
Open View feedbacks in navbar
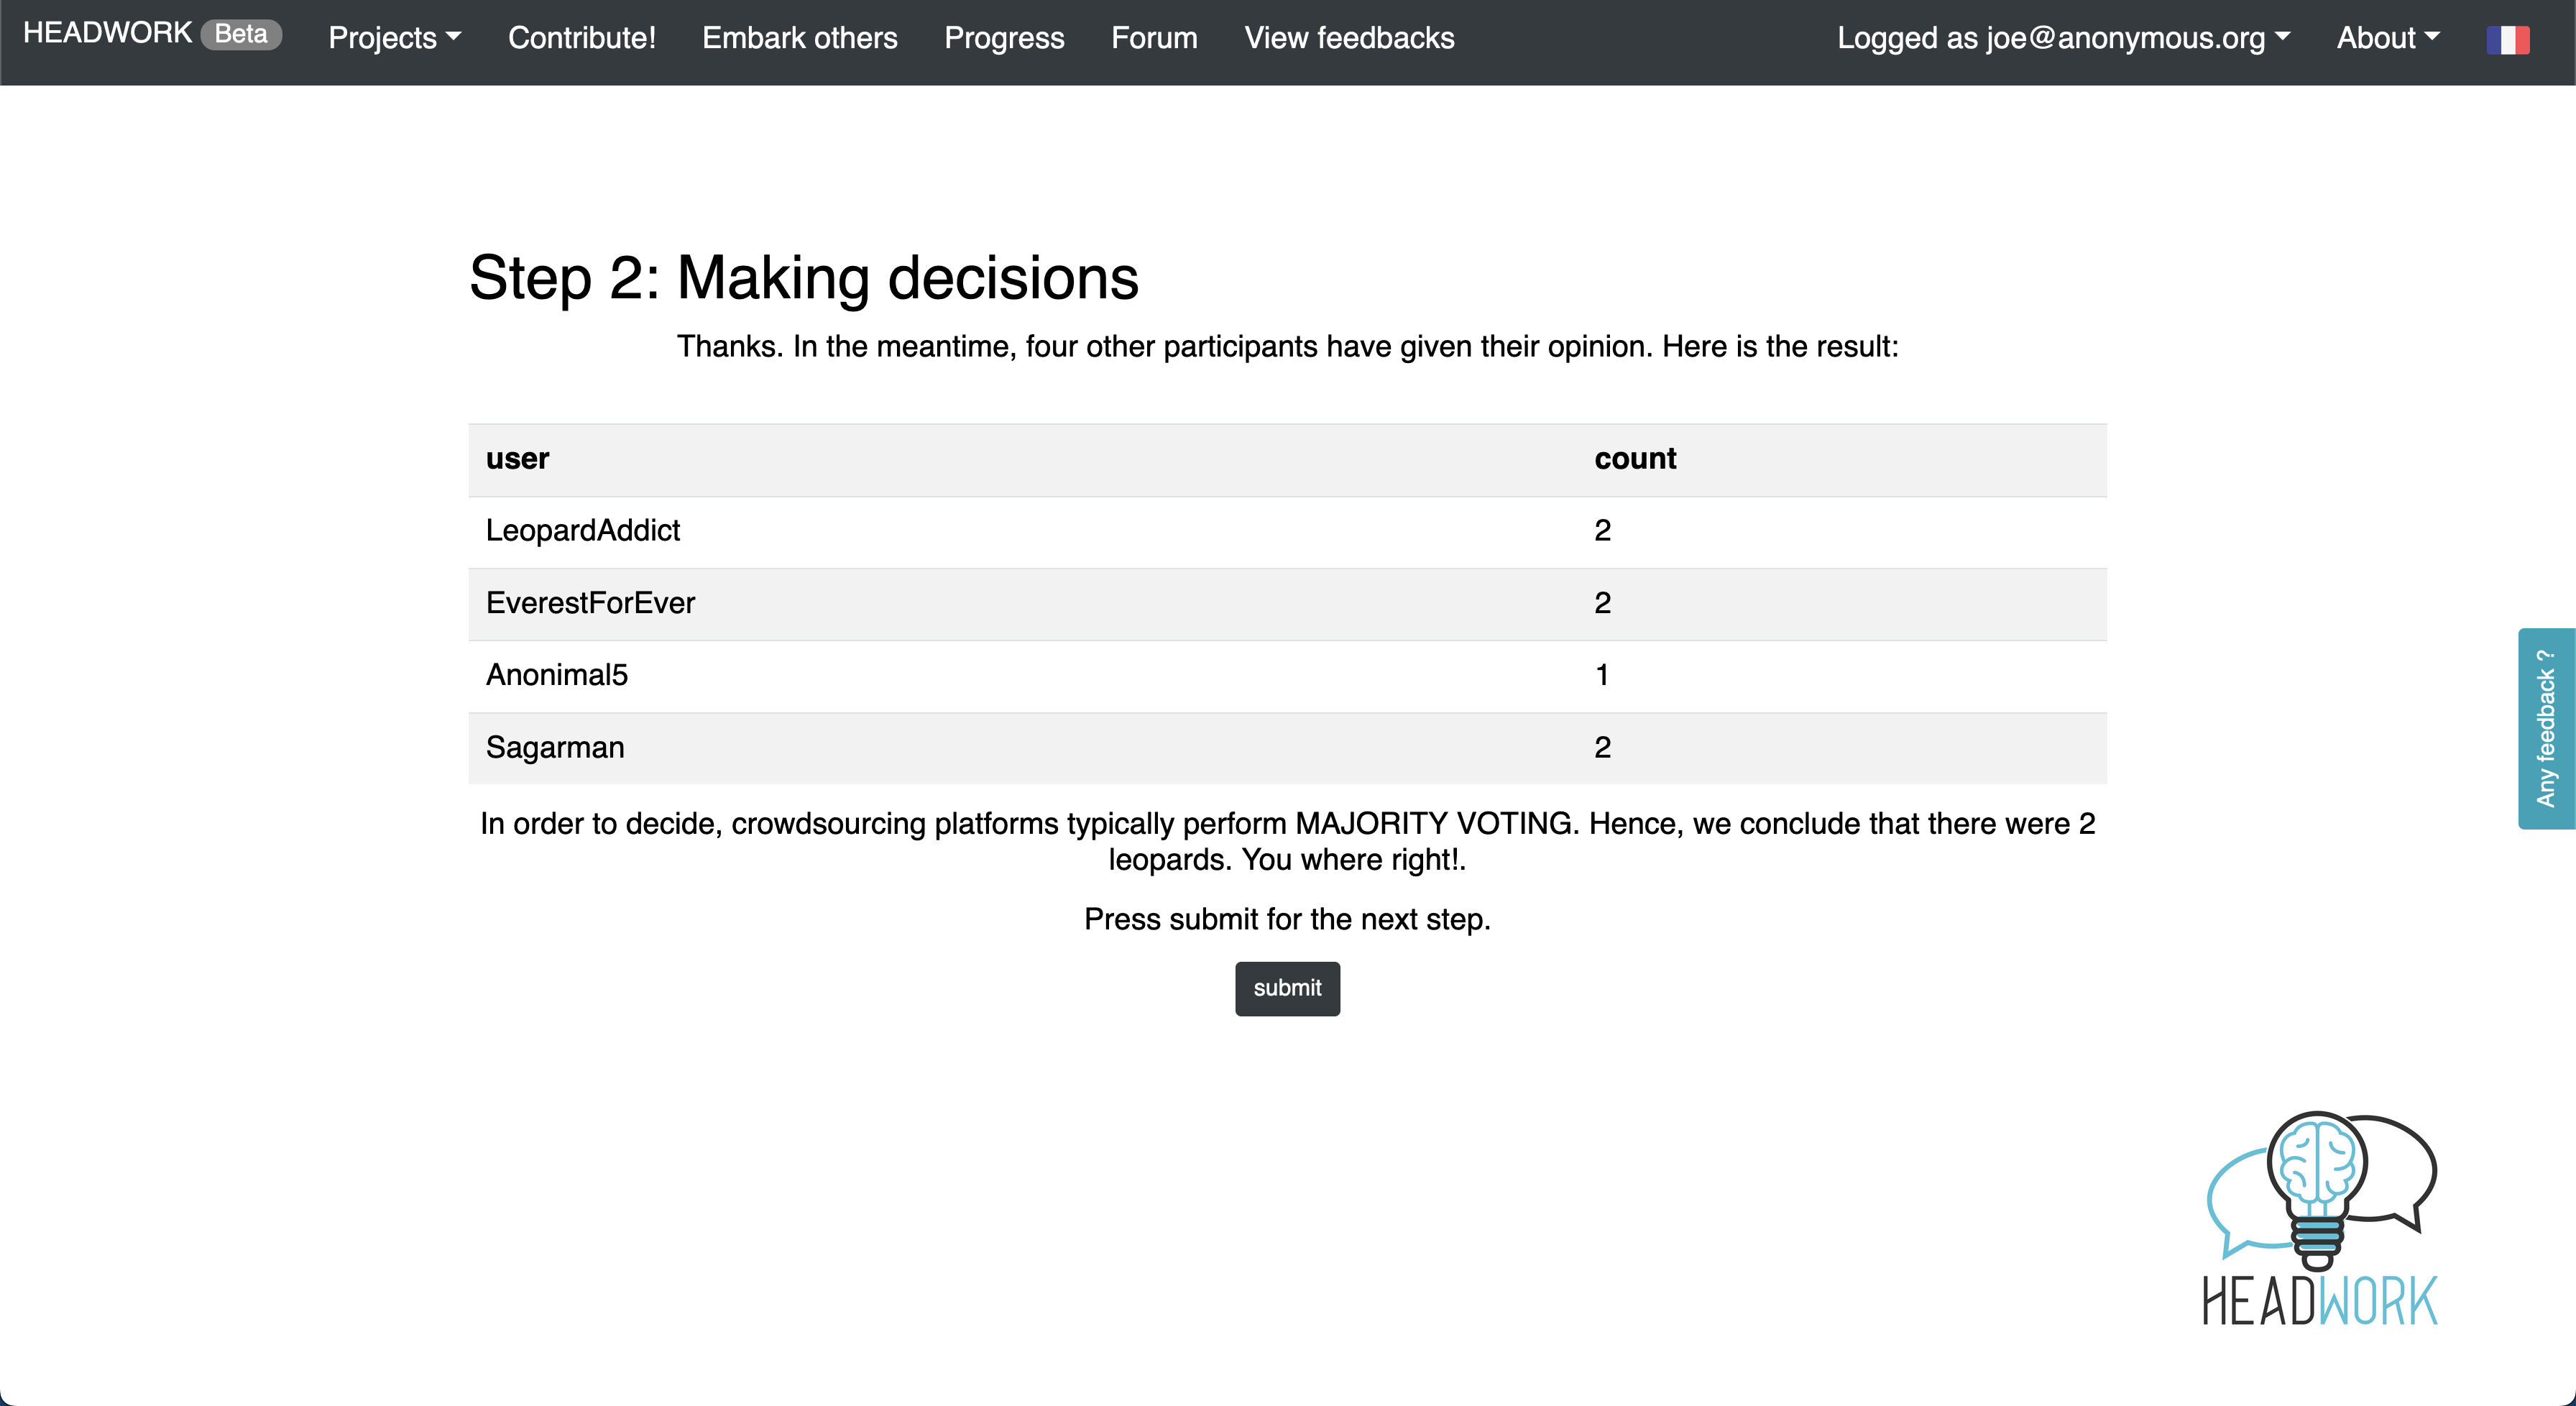[1349, 38]
